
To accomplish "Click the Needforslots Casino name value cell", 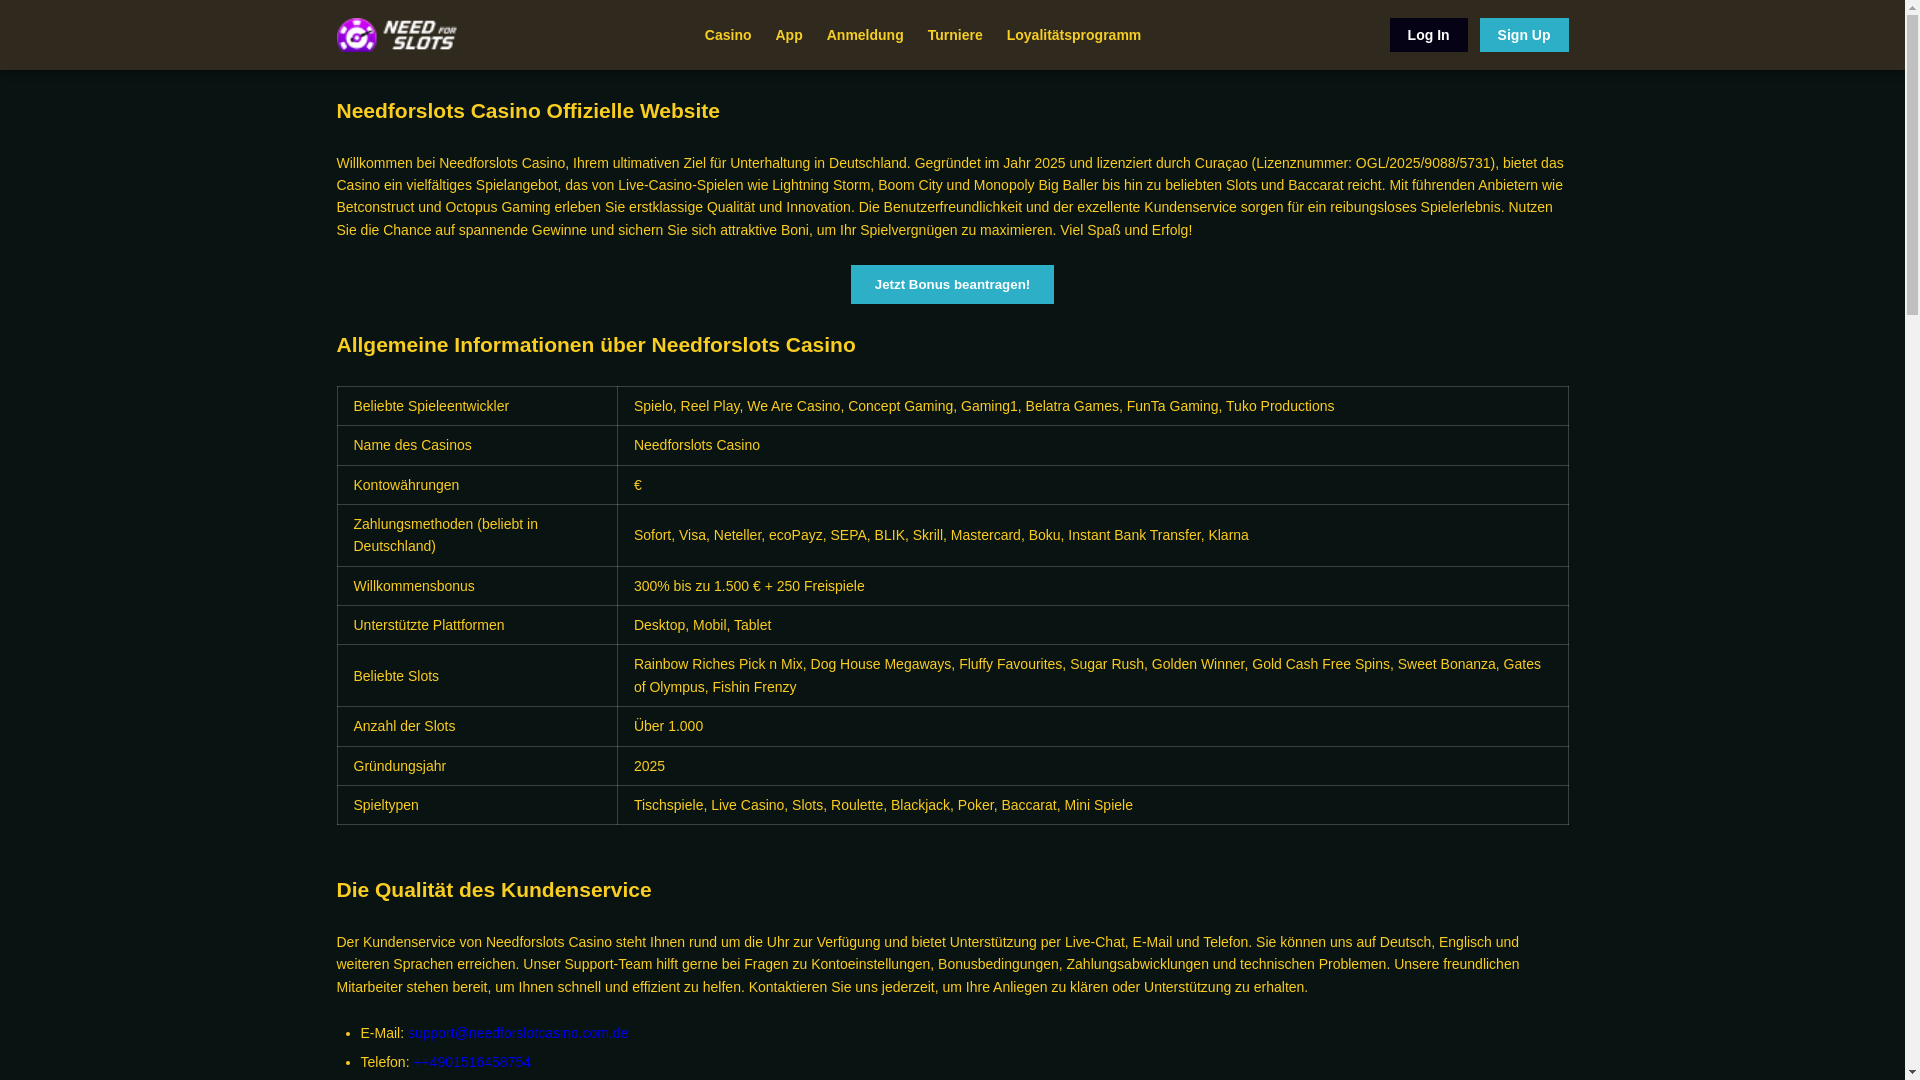I will pyautogui.click(x=1092, y=445).
